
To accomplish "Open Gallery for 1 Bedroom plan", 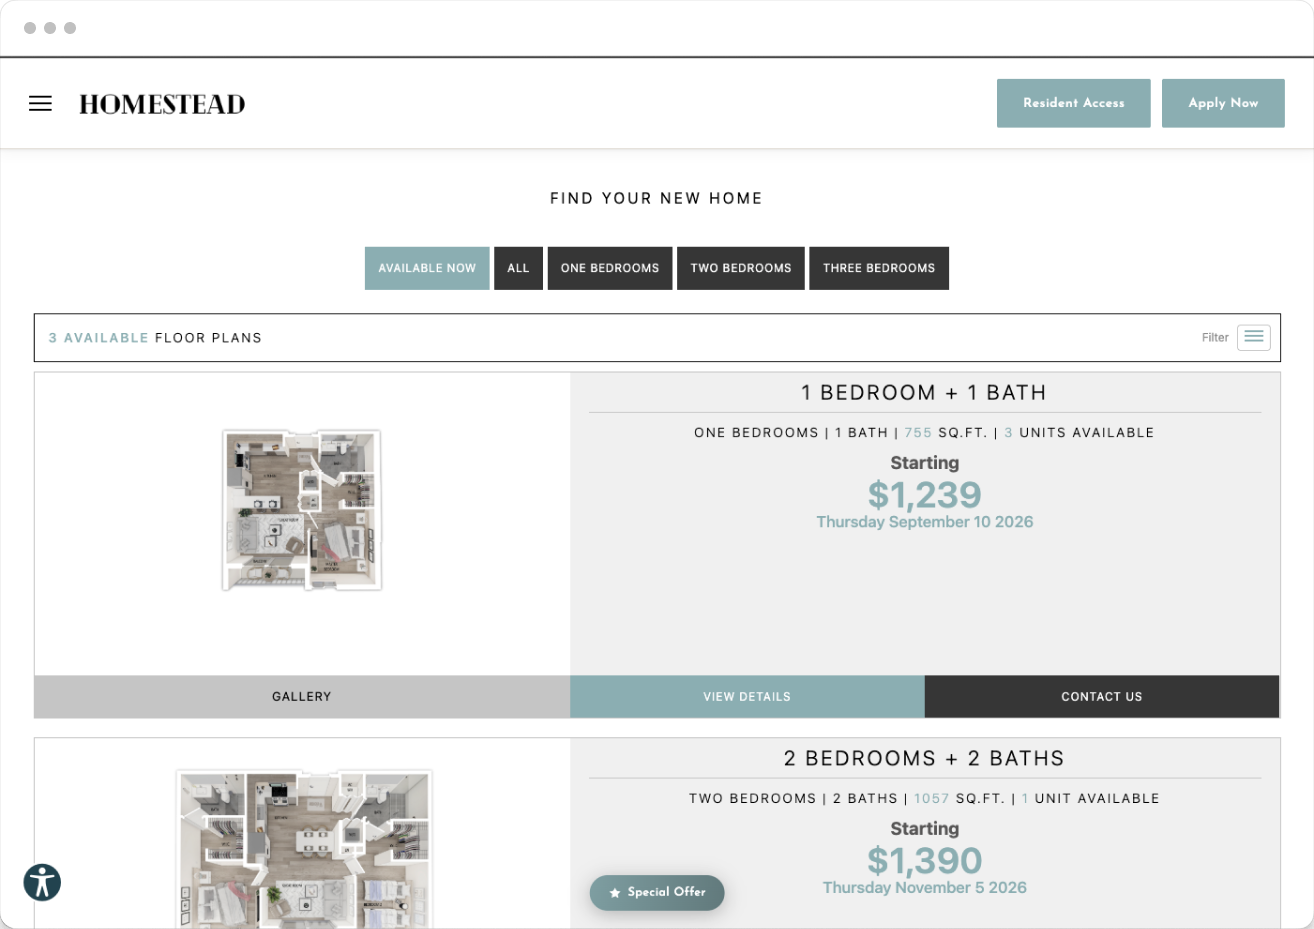I will [x=302, y=696].
